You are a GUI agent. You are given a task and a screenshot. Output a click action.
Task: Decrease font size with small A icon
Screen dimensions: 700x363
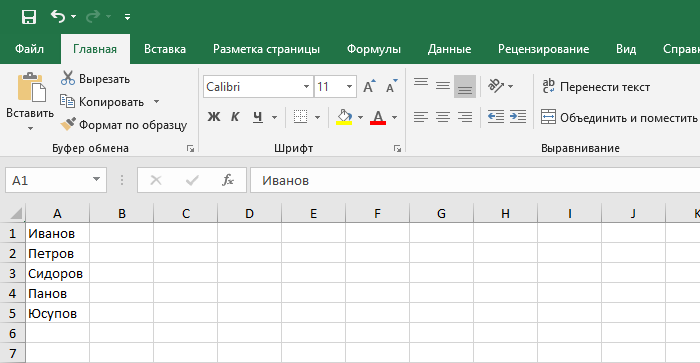tap(391, 86)
